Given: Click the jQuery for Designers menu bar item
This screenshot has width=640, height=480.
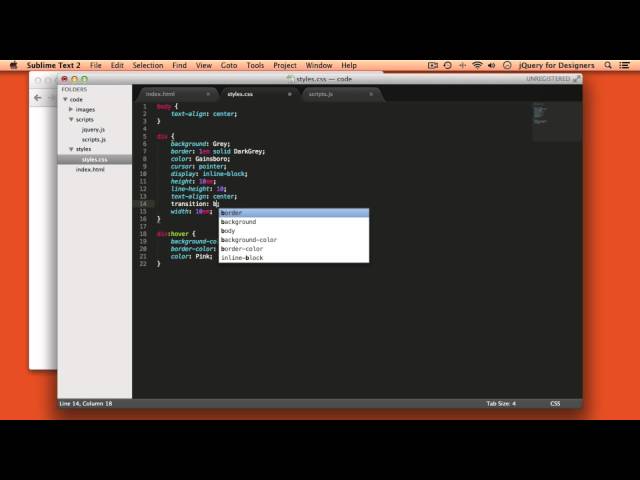Looking at the screenshot, I should (x=556, y=65).
